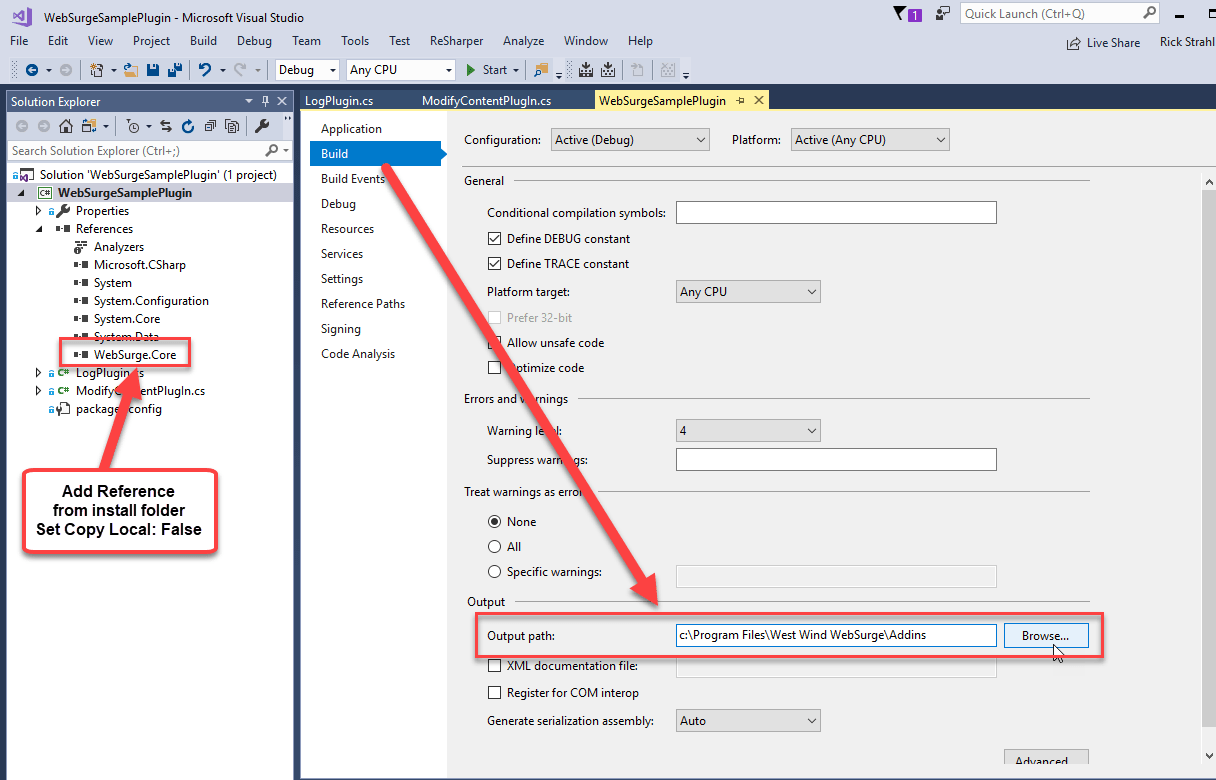Image resolution: width=1216 pixels, height=780 pixels.
Task: Click the pin icon on WebSurgeSamplePlugin tab
Action: (x=740, y=101)
